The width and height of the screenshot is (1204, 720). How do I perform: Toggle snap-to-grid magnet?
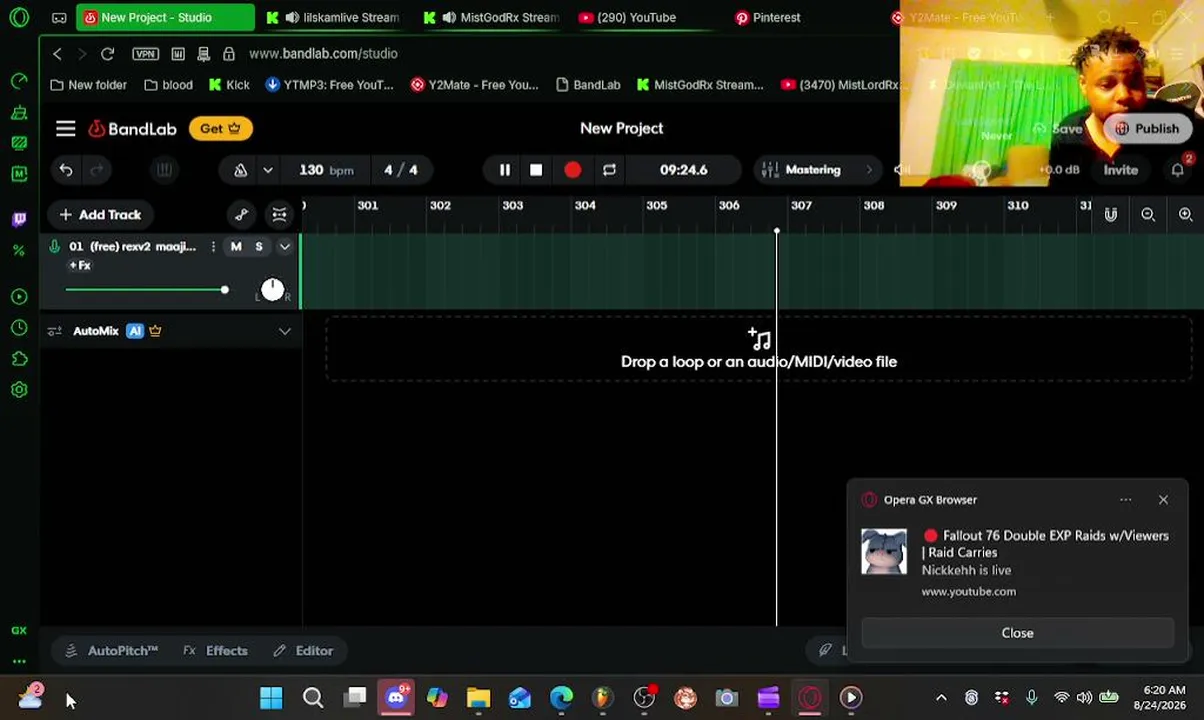coord(1110,214)
